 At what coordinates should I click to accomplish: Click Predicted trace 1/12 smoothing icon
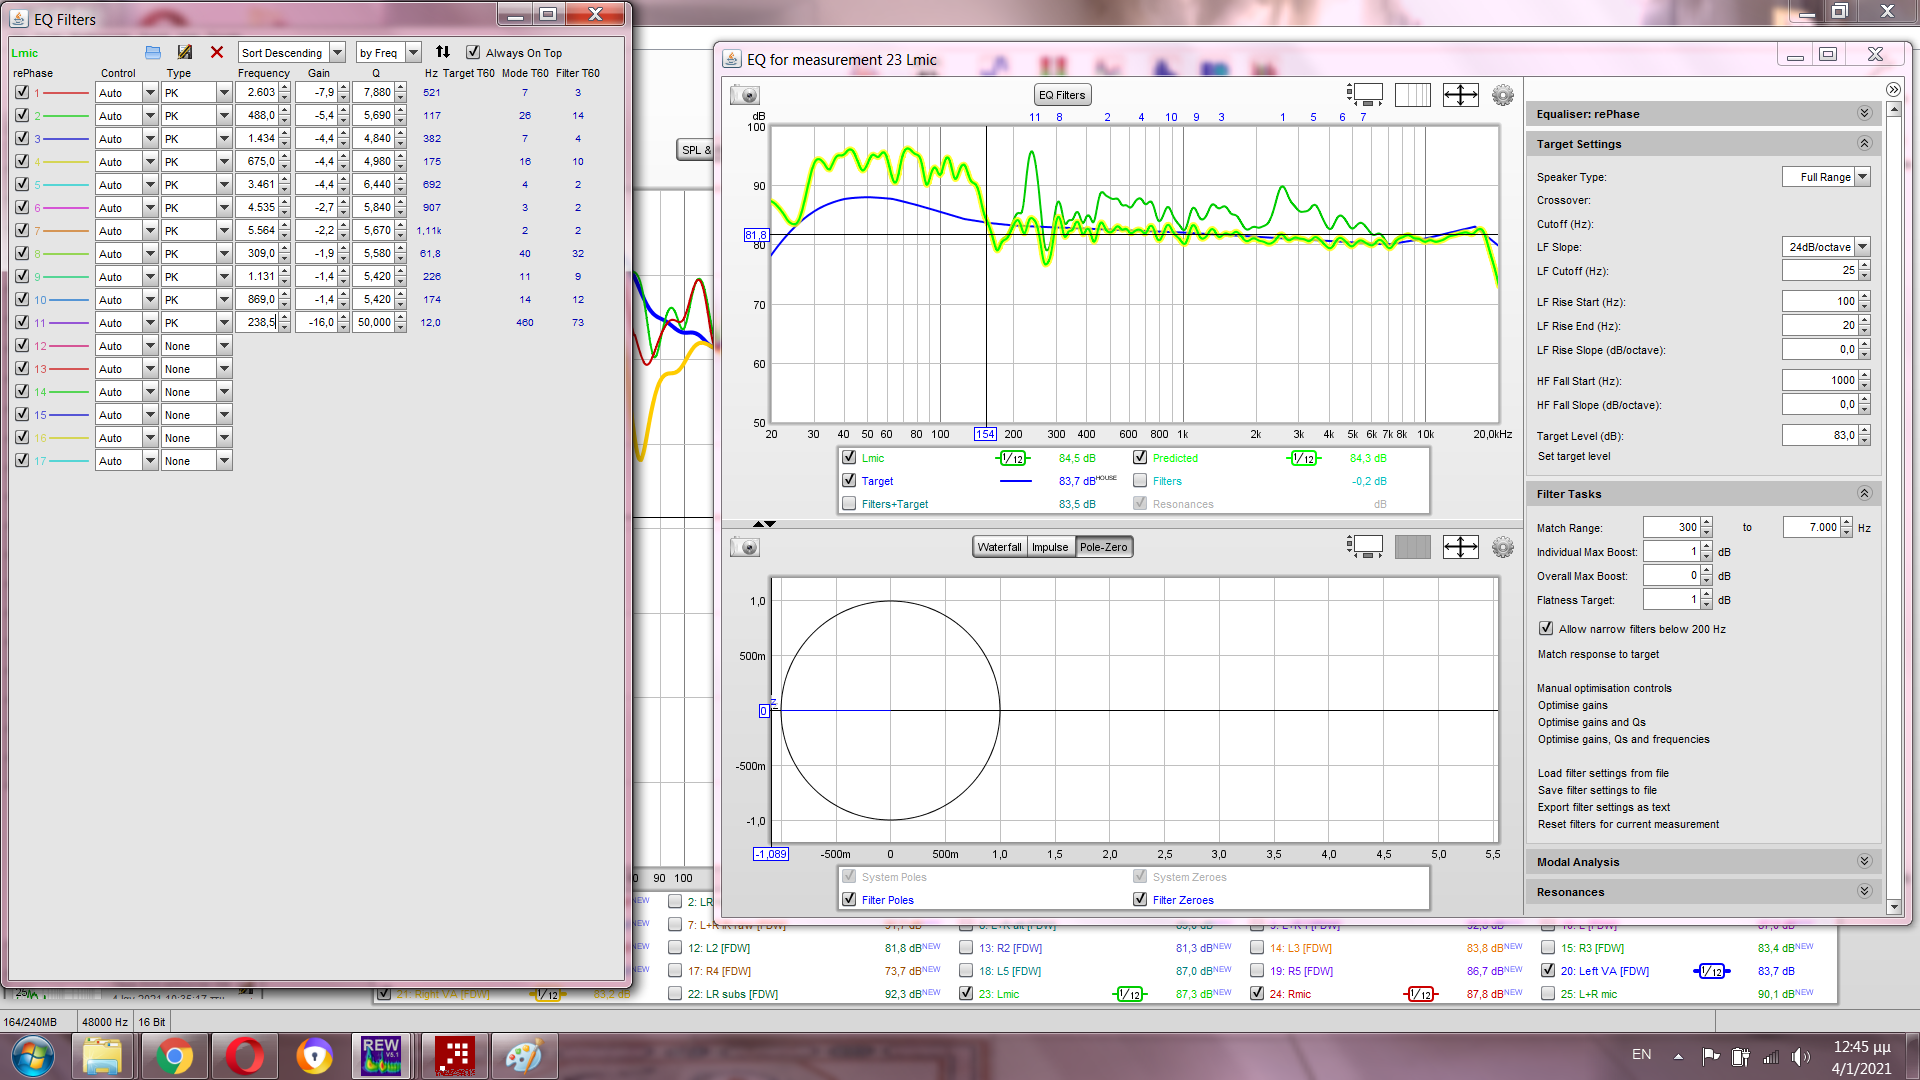[1303, 458]
